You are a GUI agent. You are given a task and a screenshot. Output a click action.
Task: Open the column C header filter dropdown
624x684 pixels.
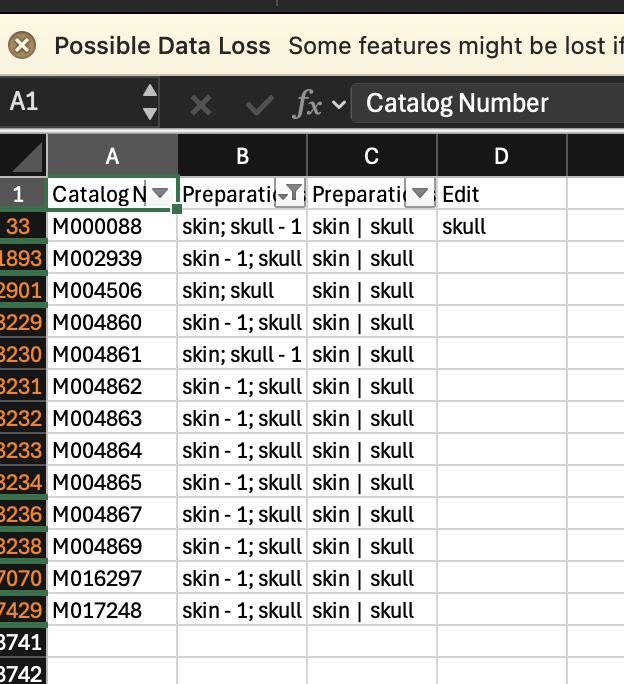420,193
